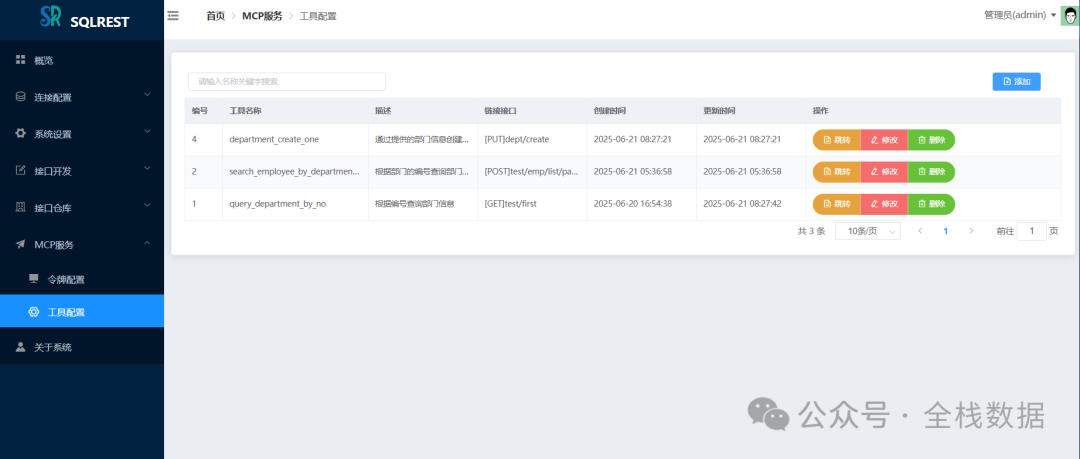Click 修改 for department_create_one
1080x459 pixels.
pyautogui.click(x=884, y=140)
